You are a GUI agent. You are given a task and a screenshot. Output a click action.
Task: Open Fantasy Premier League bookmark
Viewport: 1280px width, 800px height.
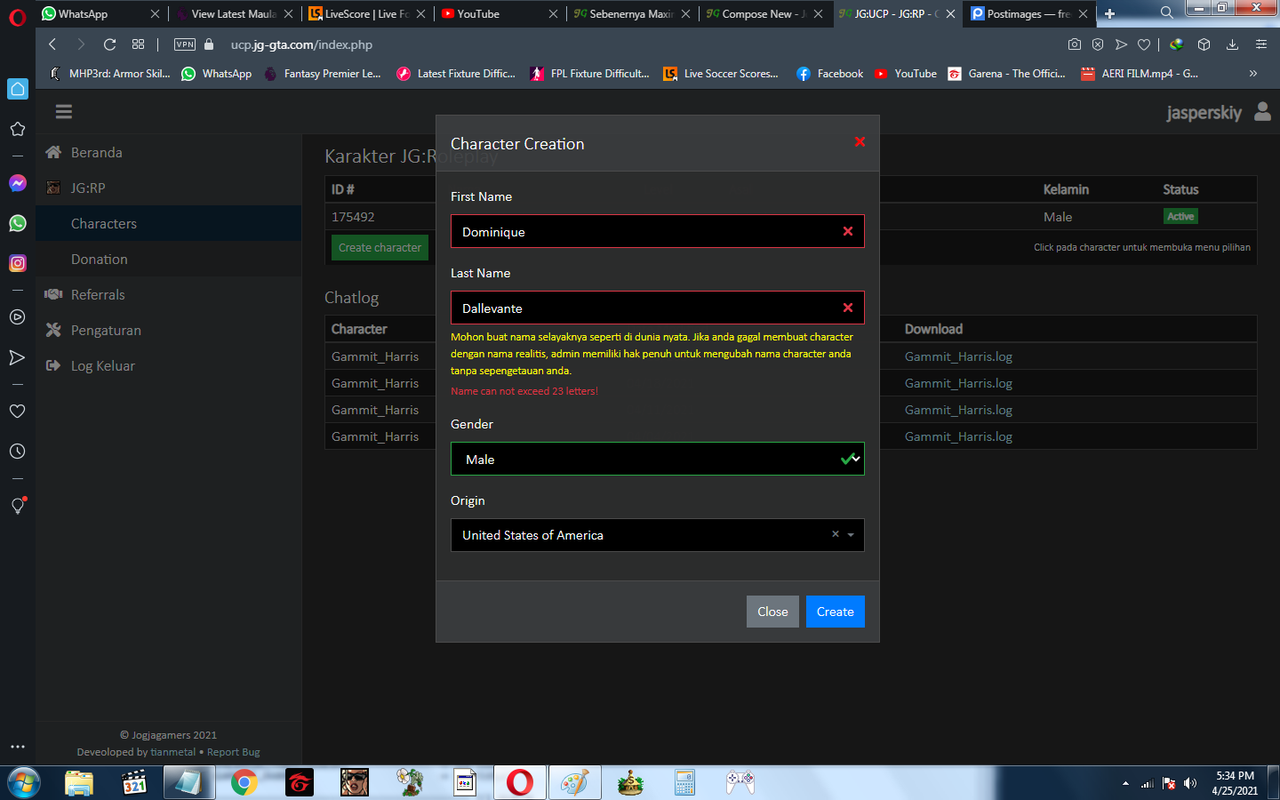pyautogui.click(x=322, y=73)
